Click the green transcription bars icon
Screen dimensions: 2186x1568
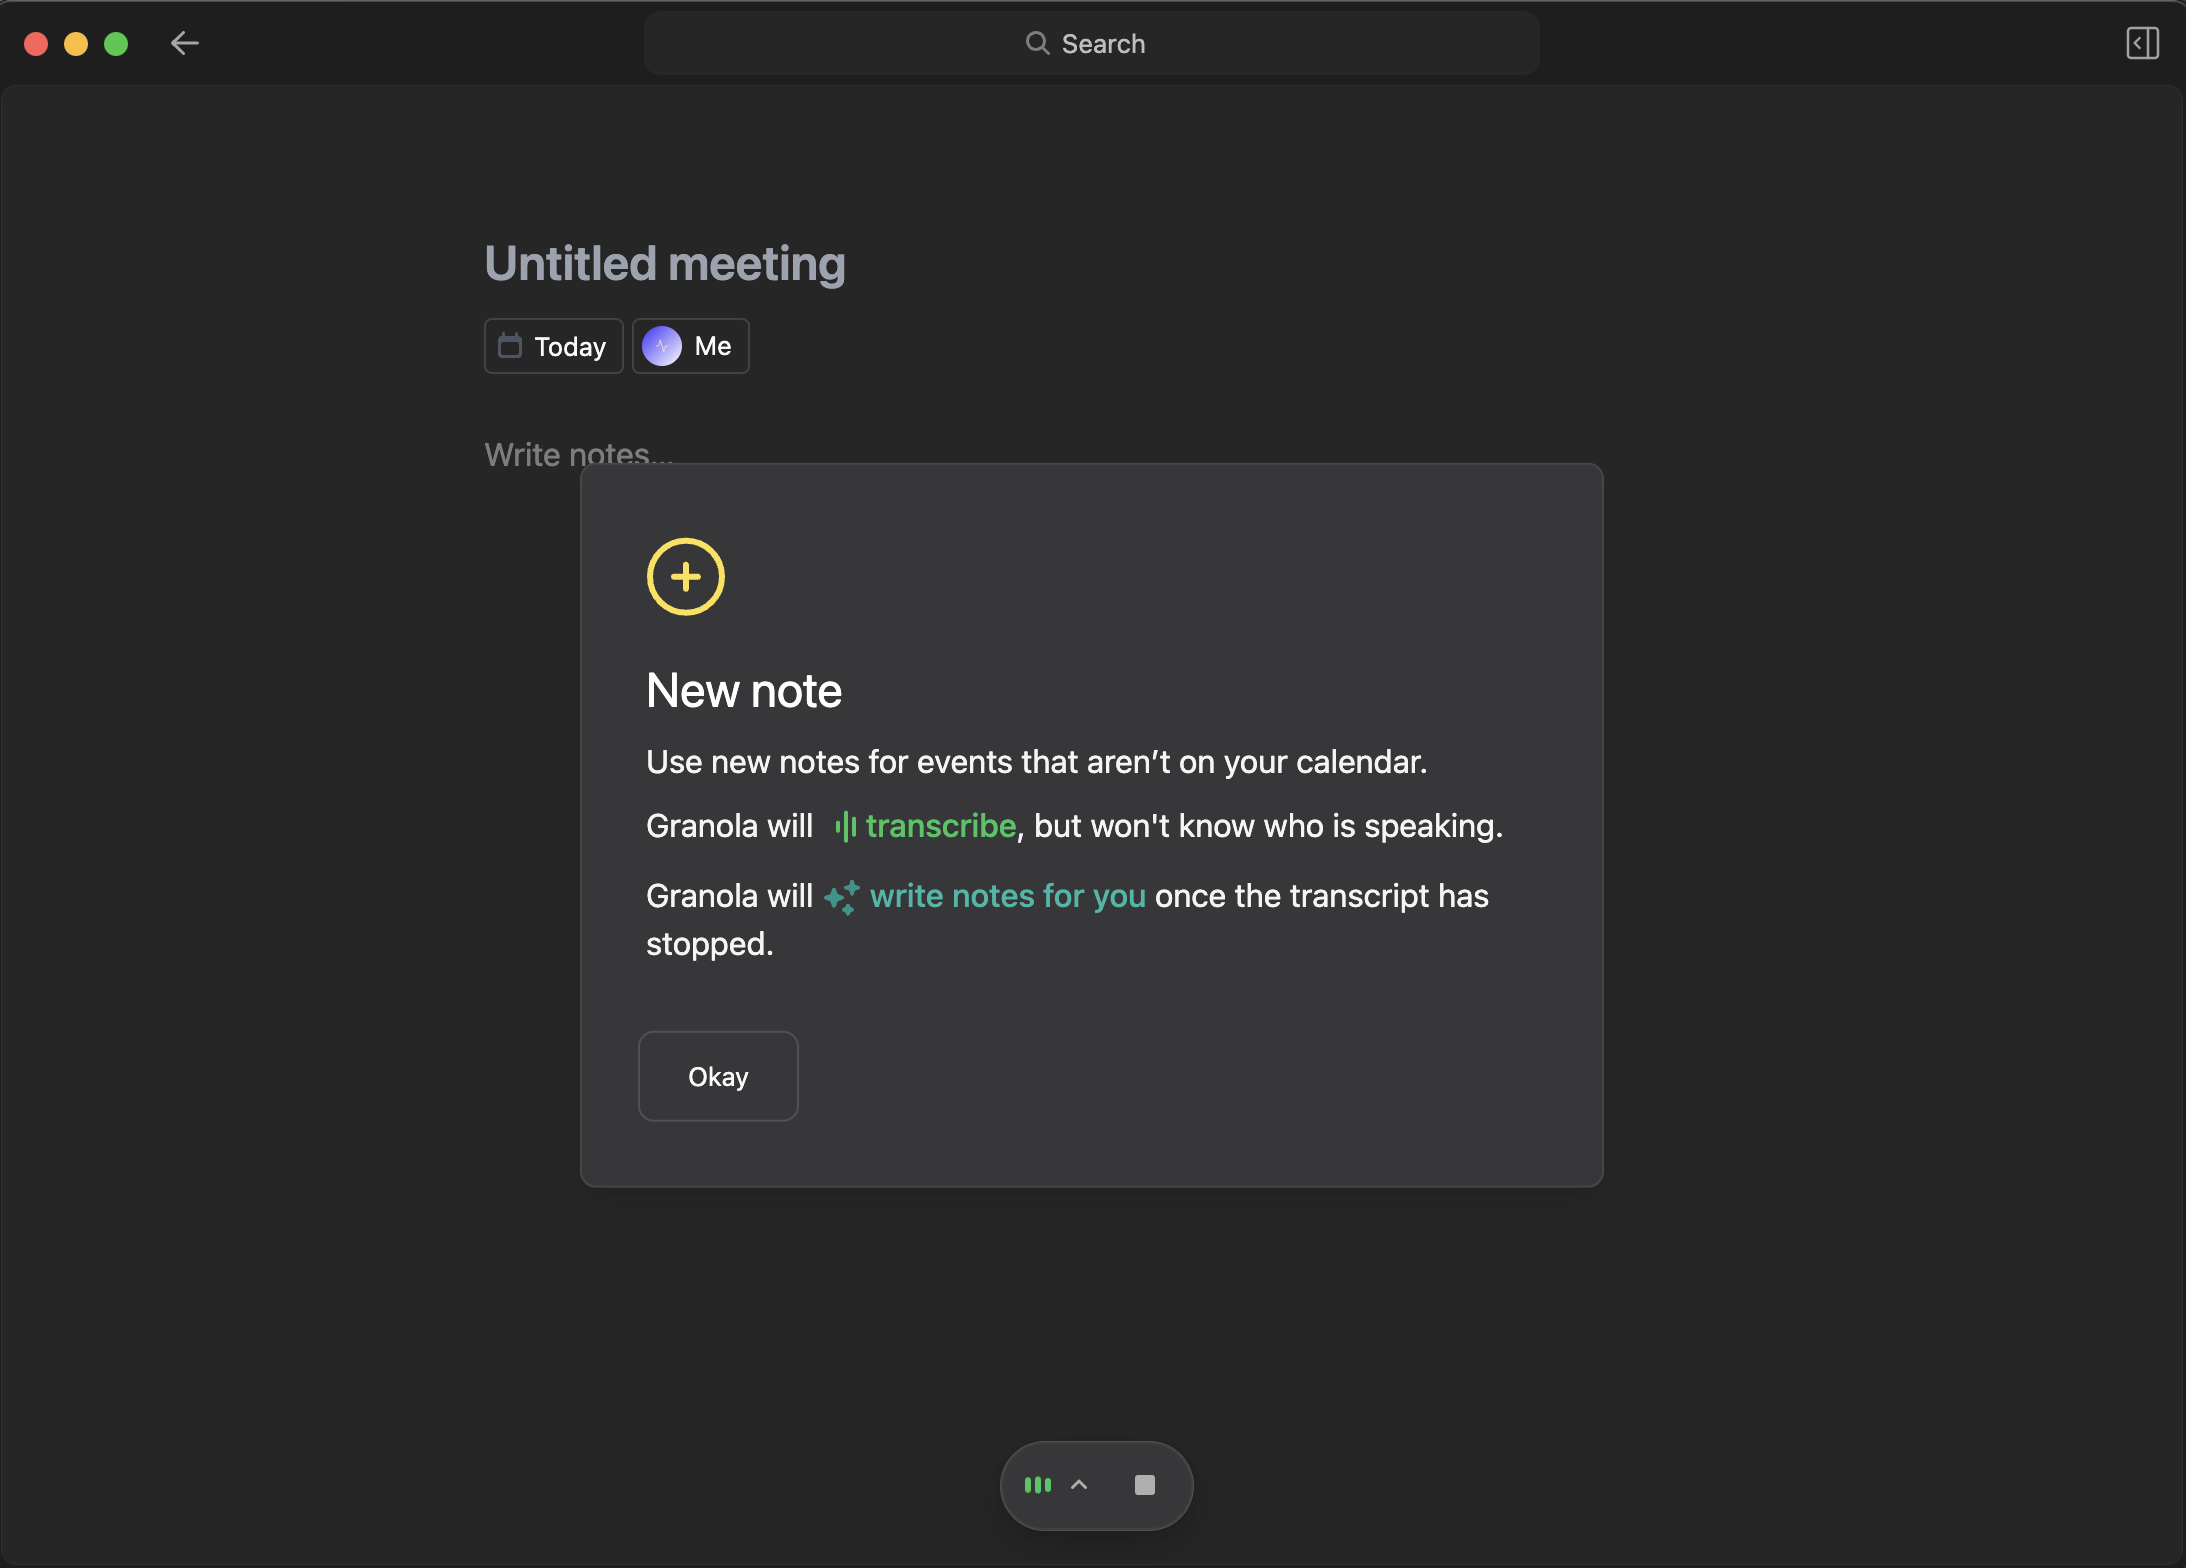click(x=1038, y=1485)
